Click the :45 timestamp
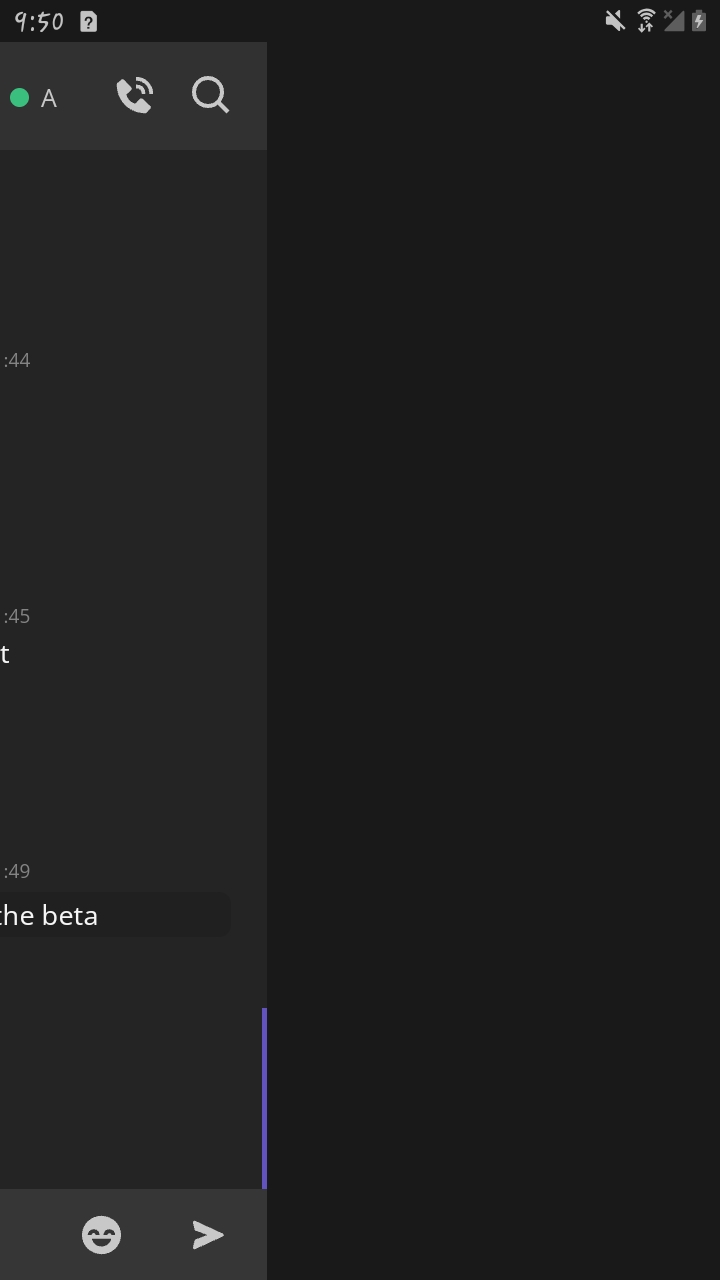This screenshot has height=1280, width=720. coord(15,615)
